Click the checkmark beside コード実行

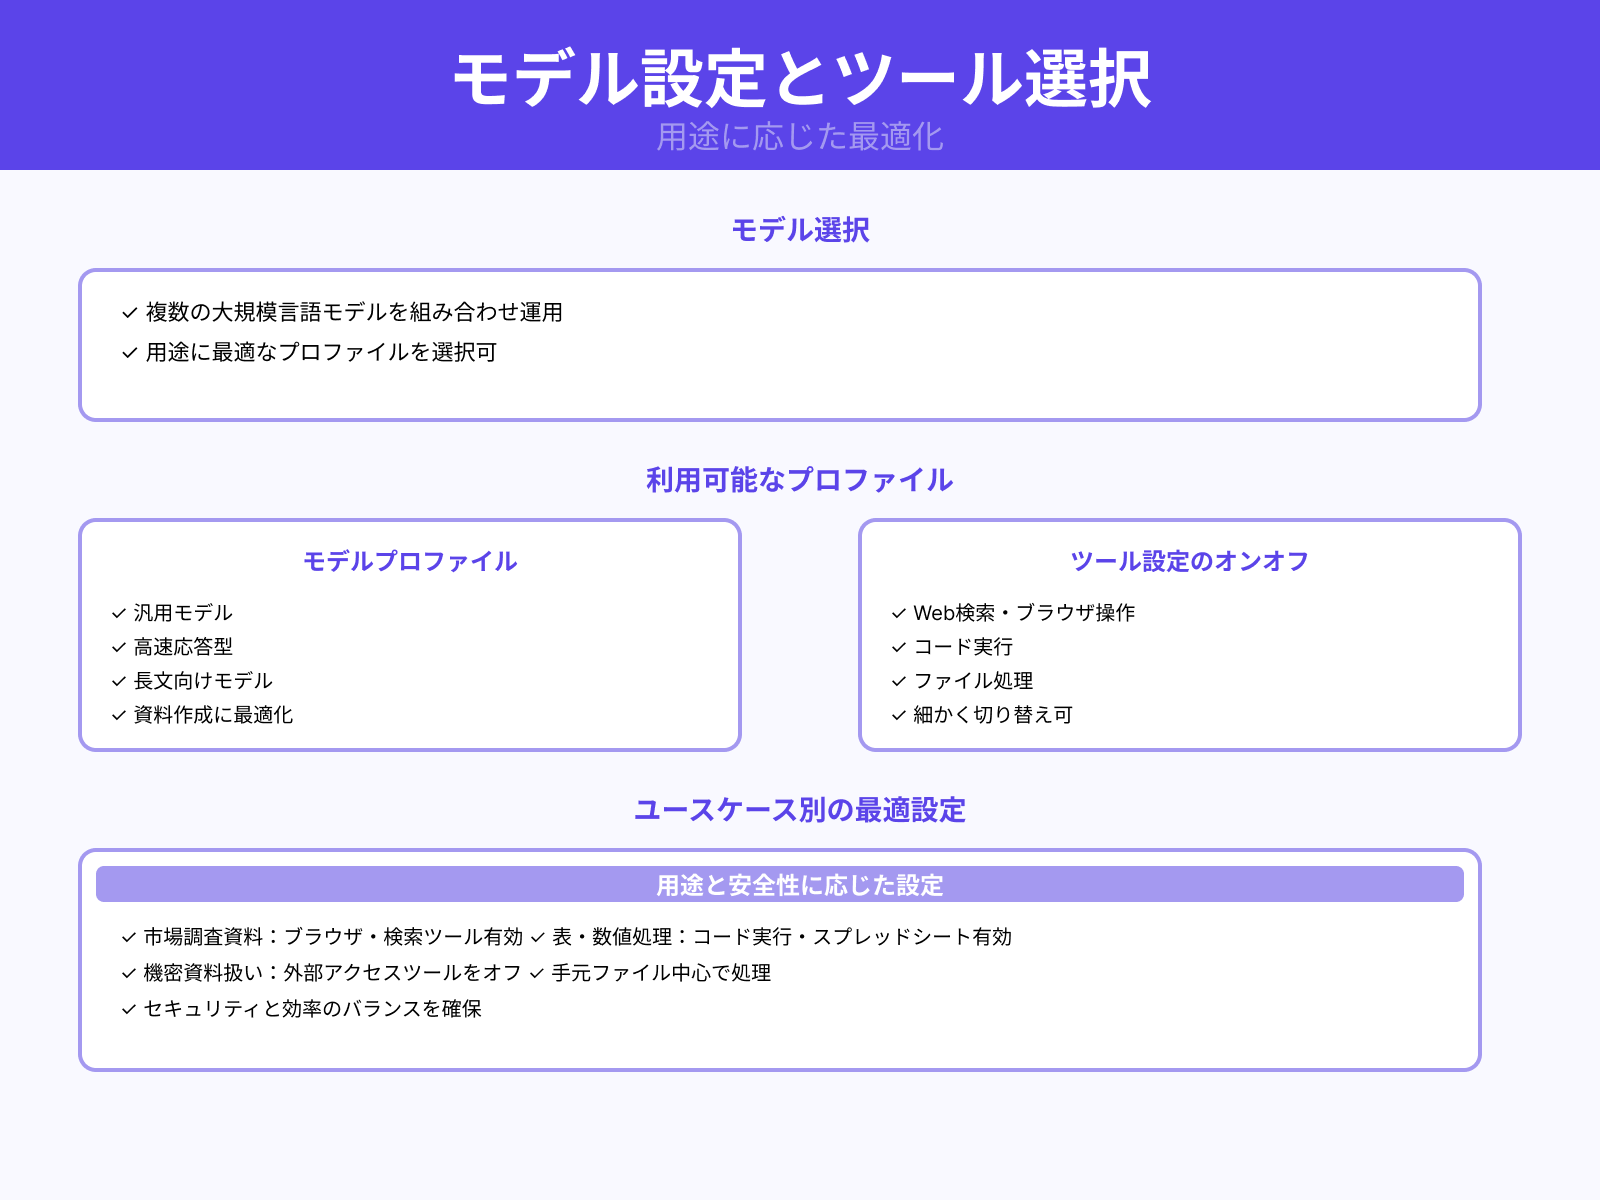[x=896, y=647]
